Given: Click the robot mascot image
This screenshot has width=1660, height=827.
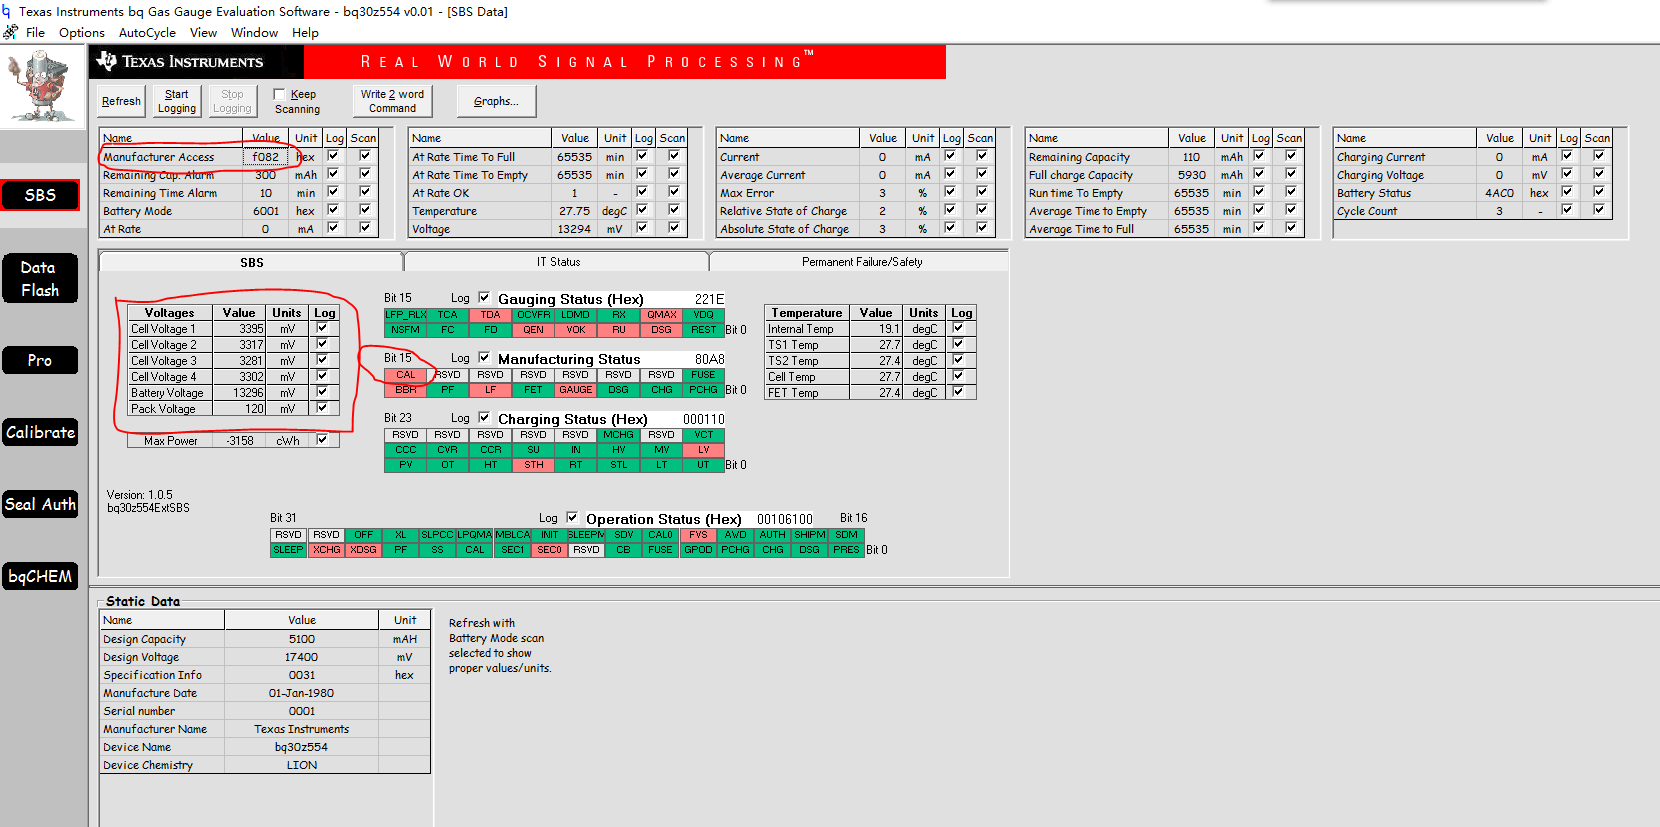Looking at the screenshot, I should (40, 86).
